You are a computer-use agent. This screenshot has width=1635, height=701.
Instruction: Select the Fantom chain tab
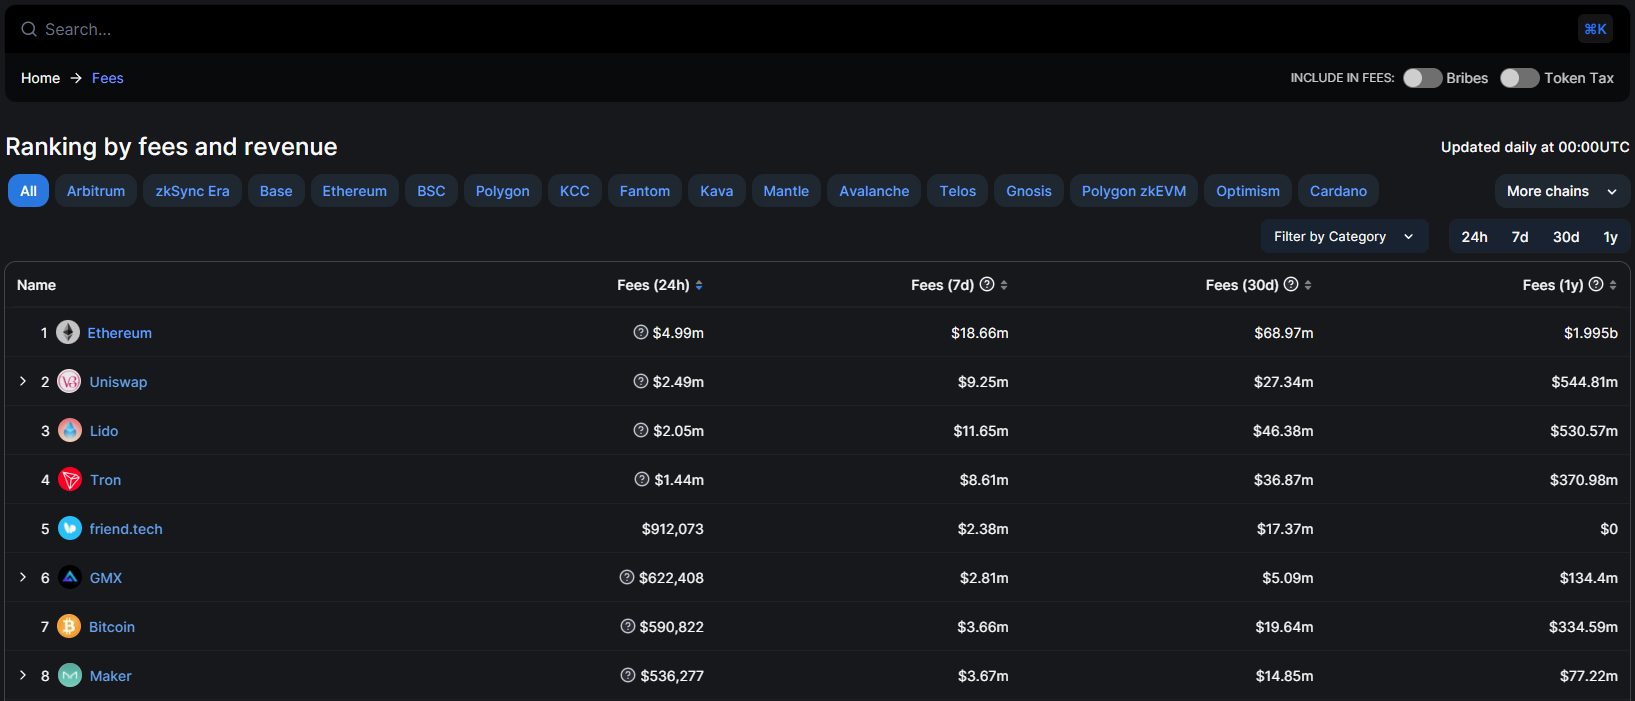(645, 191)
